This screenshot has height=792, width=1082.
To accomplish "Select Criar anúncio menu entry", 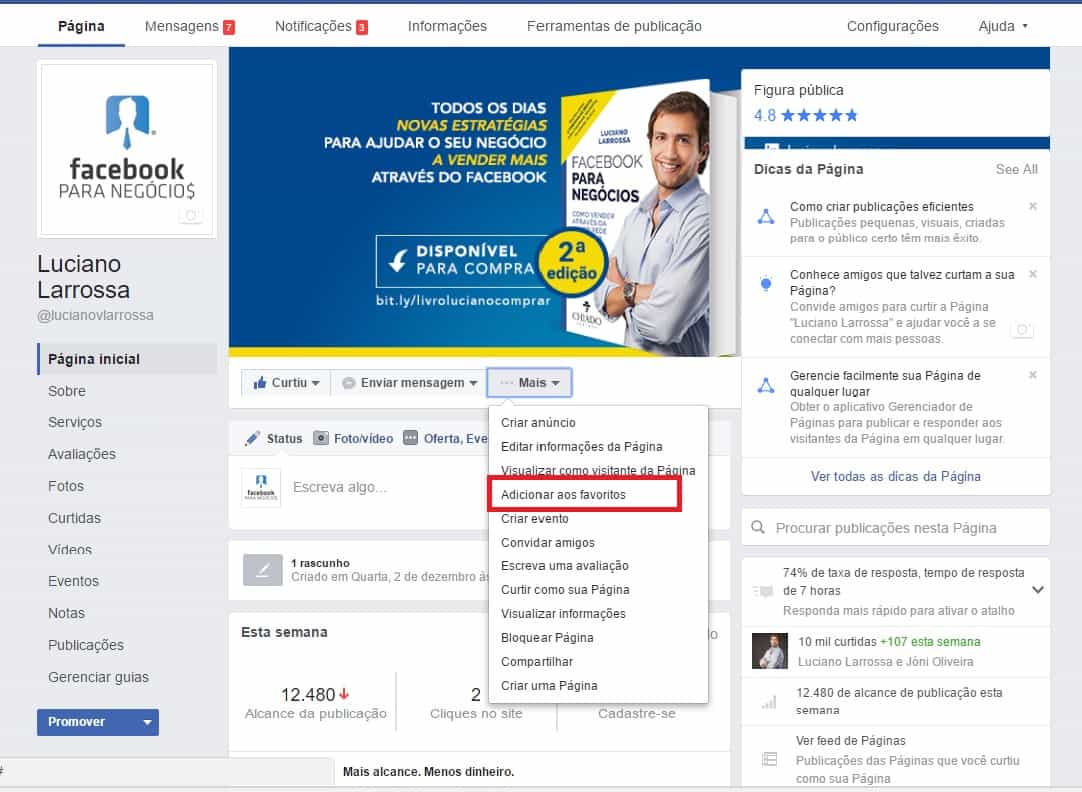I will [538, 423].
